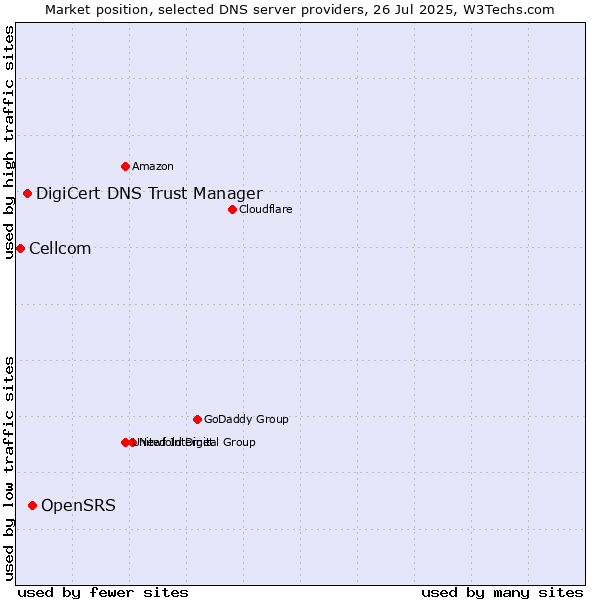600x600 pixels.
Task: Click the 'used by low traffic sites' axis label
Action: click(9, 470)
